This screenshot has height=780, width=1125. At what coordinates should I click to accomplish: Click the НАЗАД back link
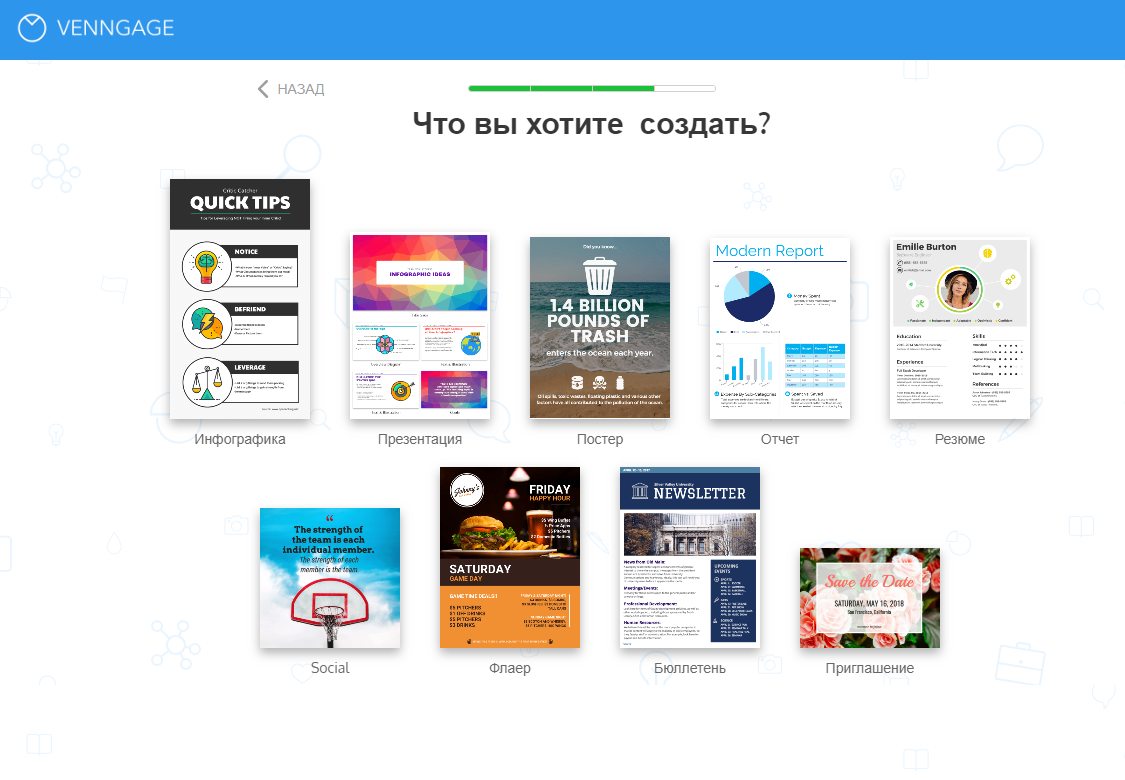pos(301,89)
